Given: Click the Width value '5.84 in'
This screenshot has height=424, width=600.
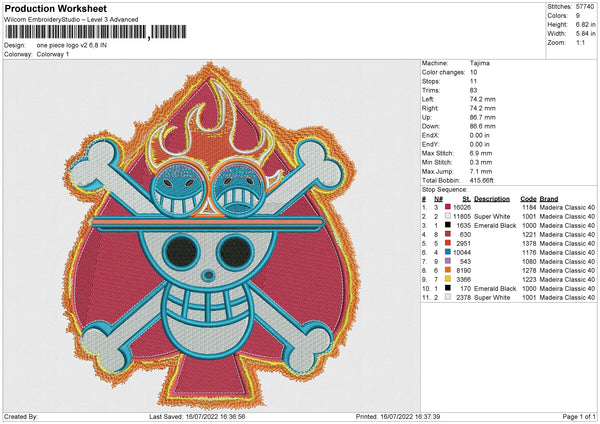Looking at the screenshot, I should (x=585, y=34).
